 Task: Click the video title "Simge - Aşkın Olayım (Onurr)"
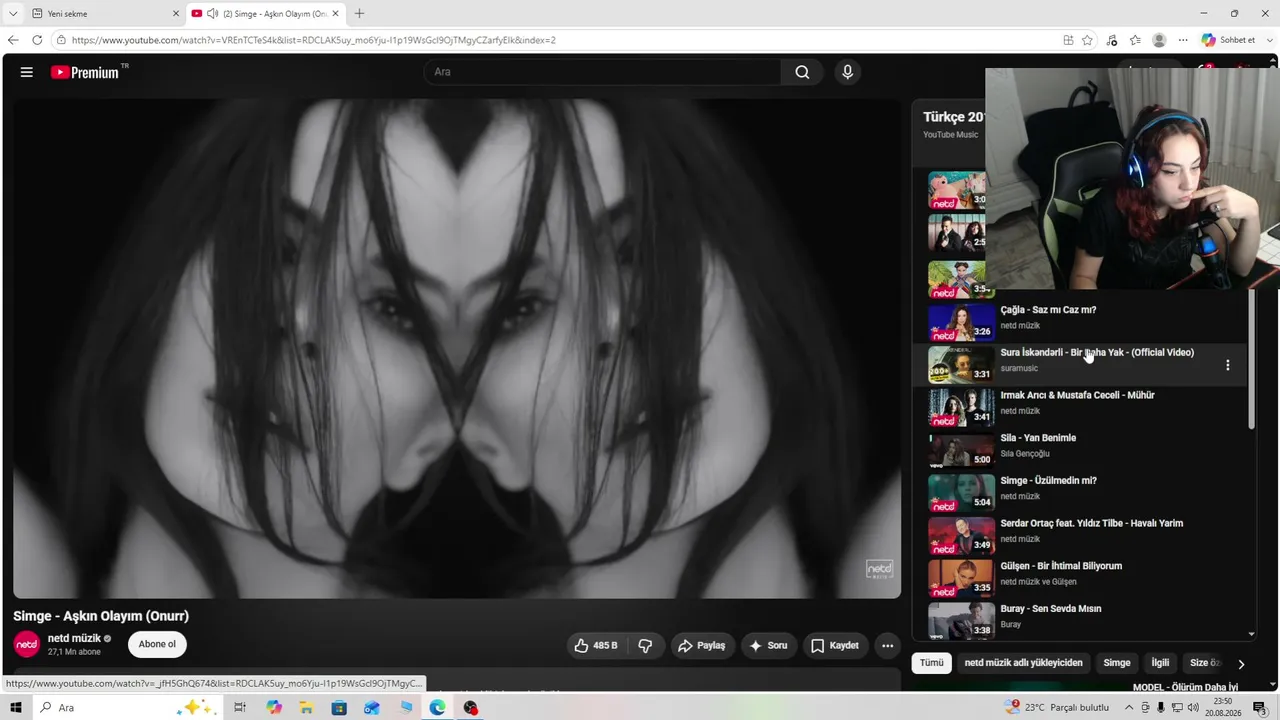(x=101, y=616)
